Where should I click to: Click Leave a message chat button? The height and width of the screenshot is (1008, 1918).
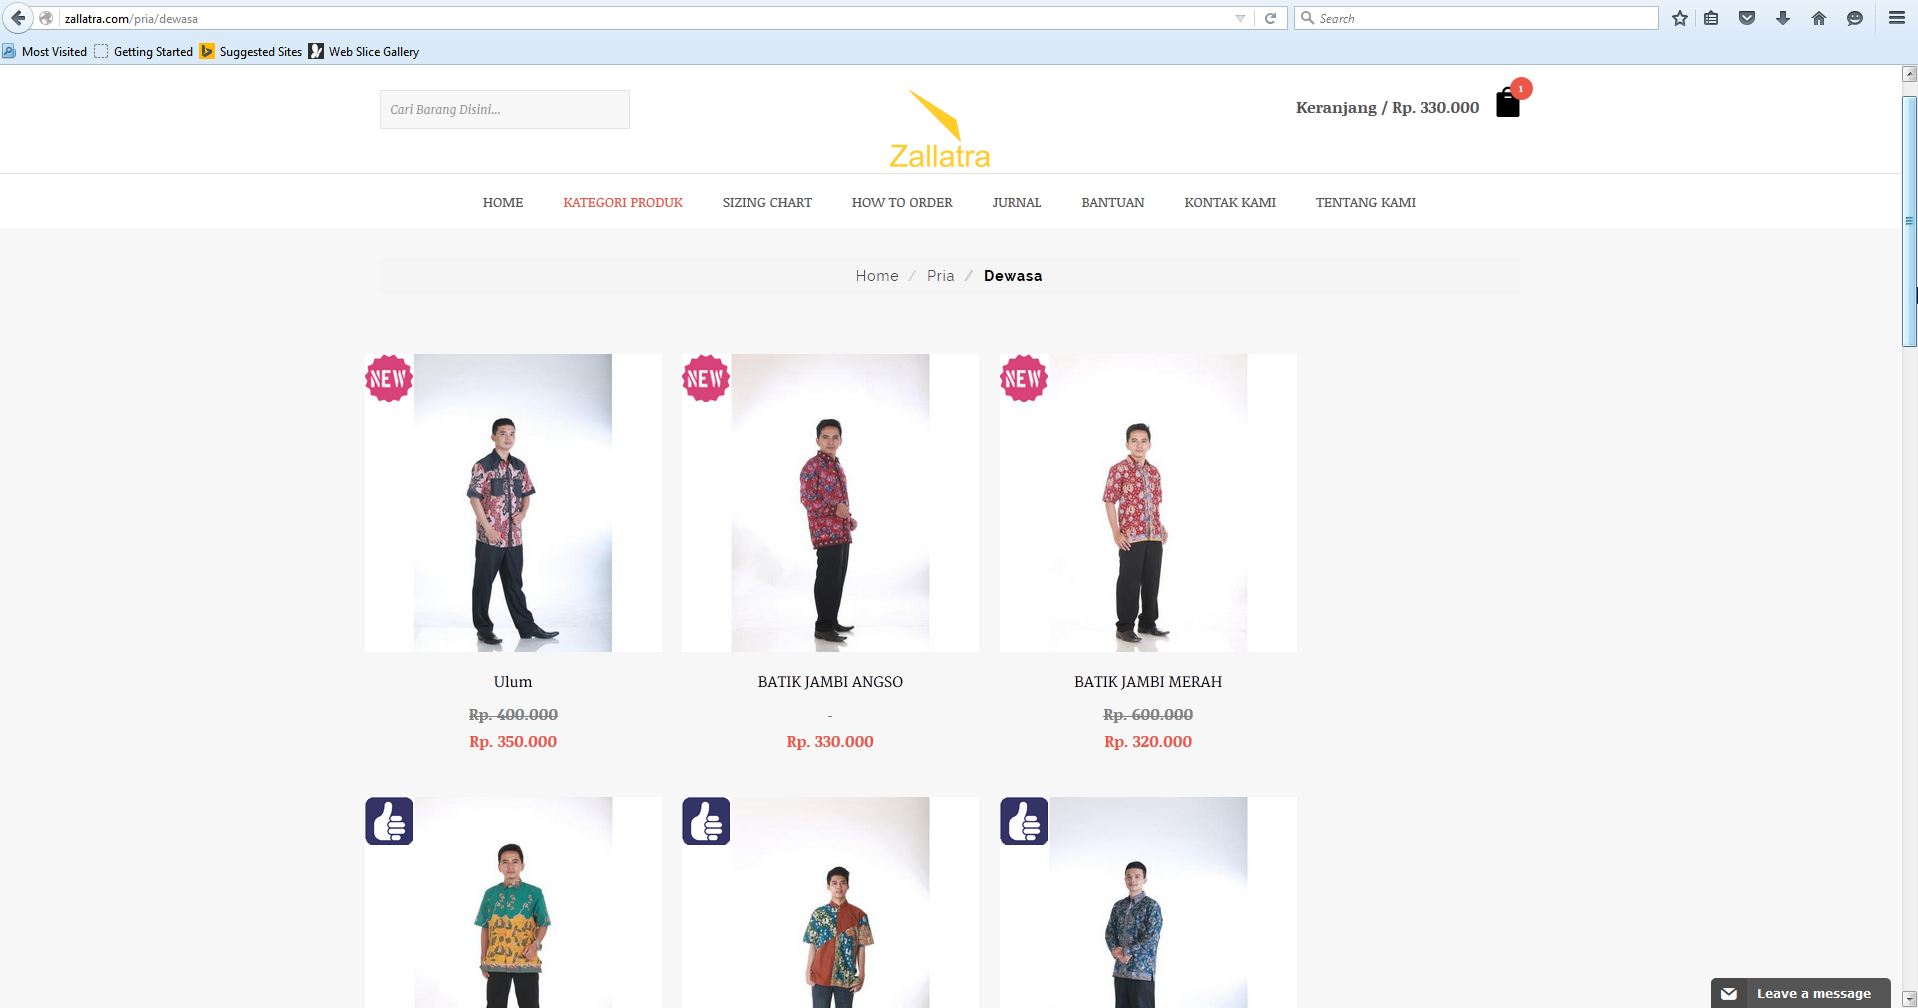pyautogui.click(x=1800, y=993)
